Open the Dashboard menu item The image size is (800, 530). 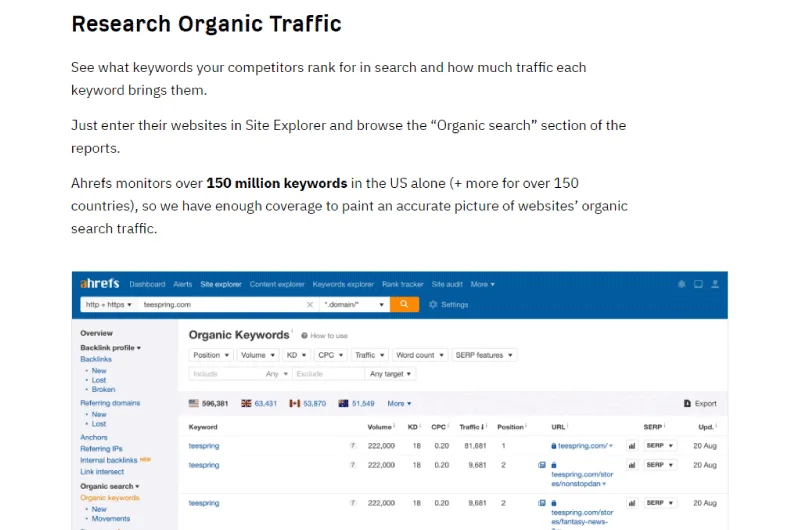(x=147, y=284)
